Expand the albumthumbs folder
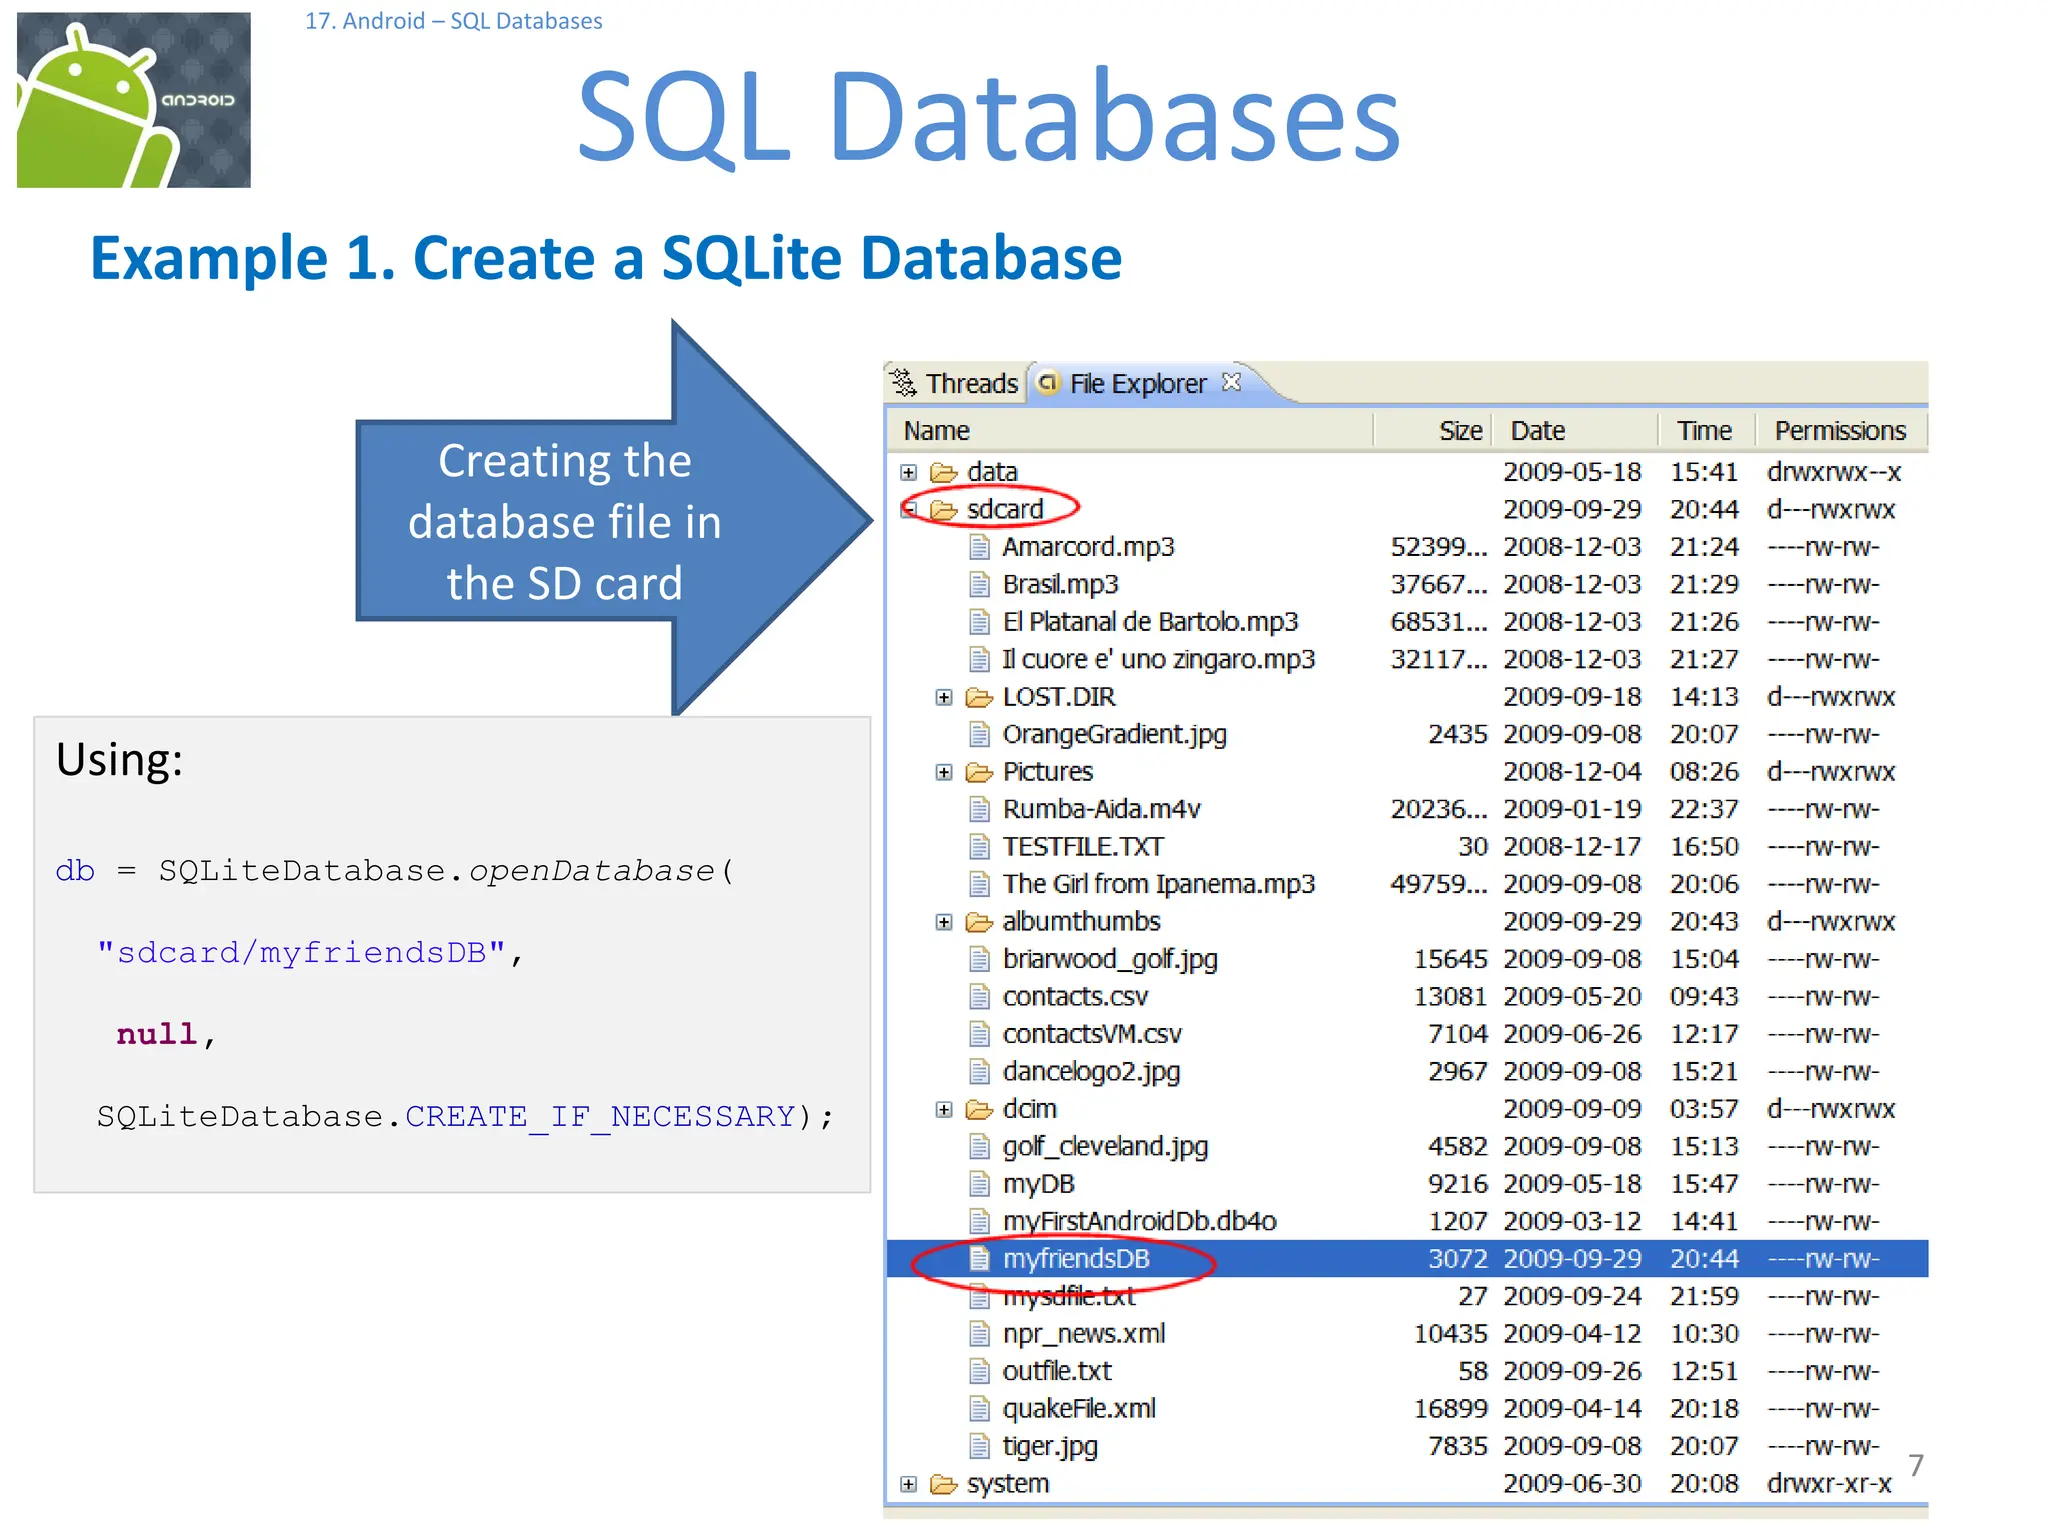 tap(944, 922)
